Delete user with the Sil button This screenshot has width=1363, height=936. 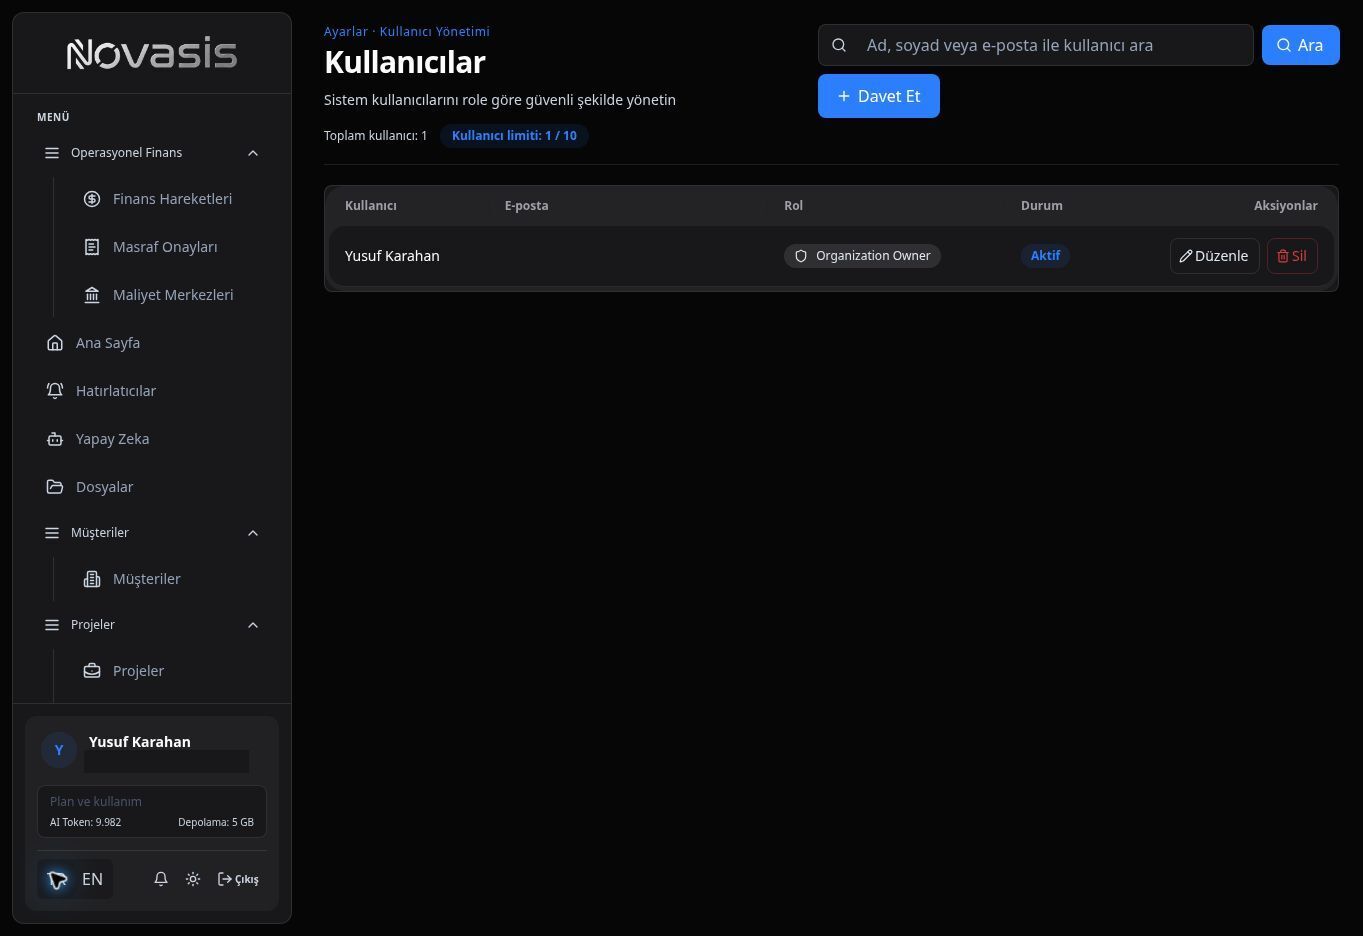[1292, 256]
